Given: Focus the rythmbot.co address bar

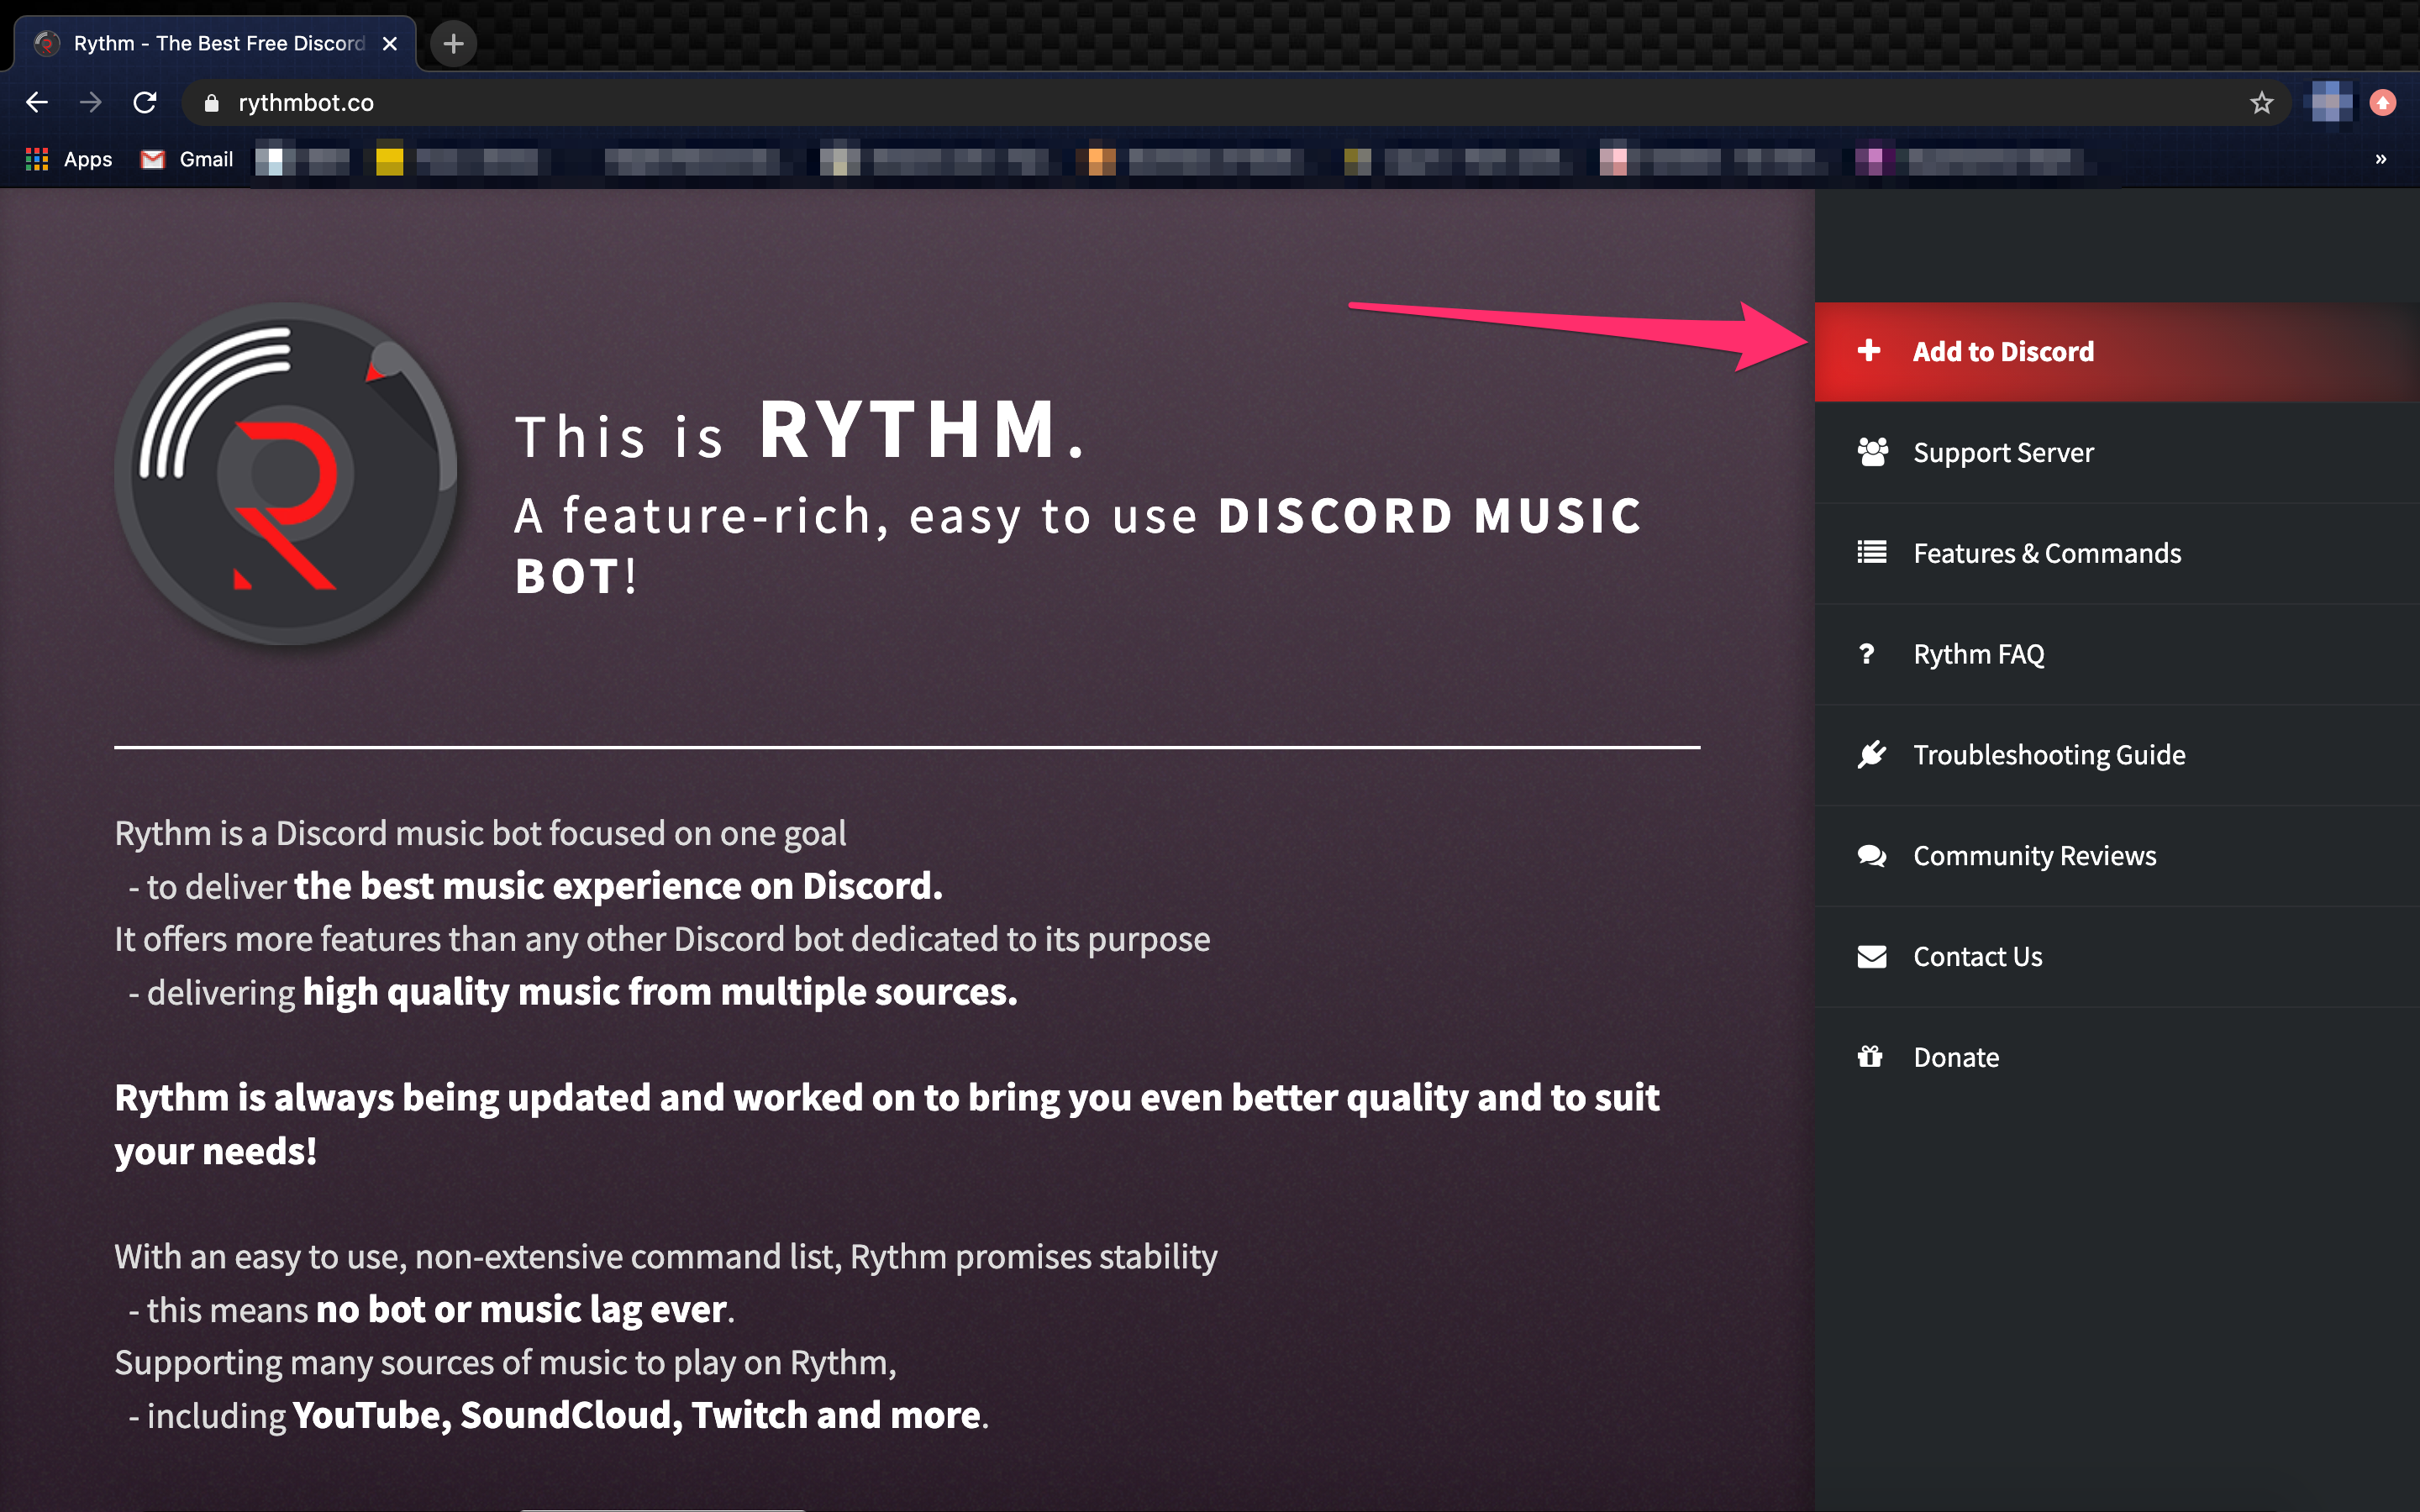Looking at the screenshot, I should [x=1236, y=102].
